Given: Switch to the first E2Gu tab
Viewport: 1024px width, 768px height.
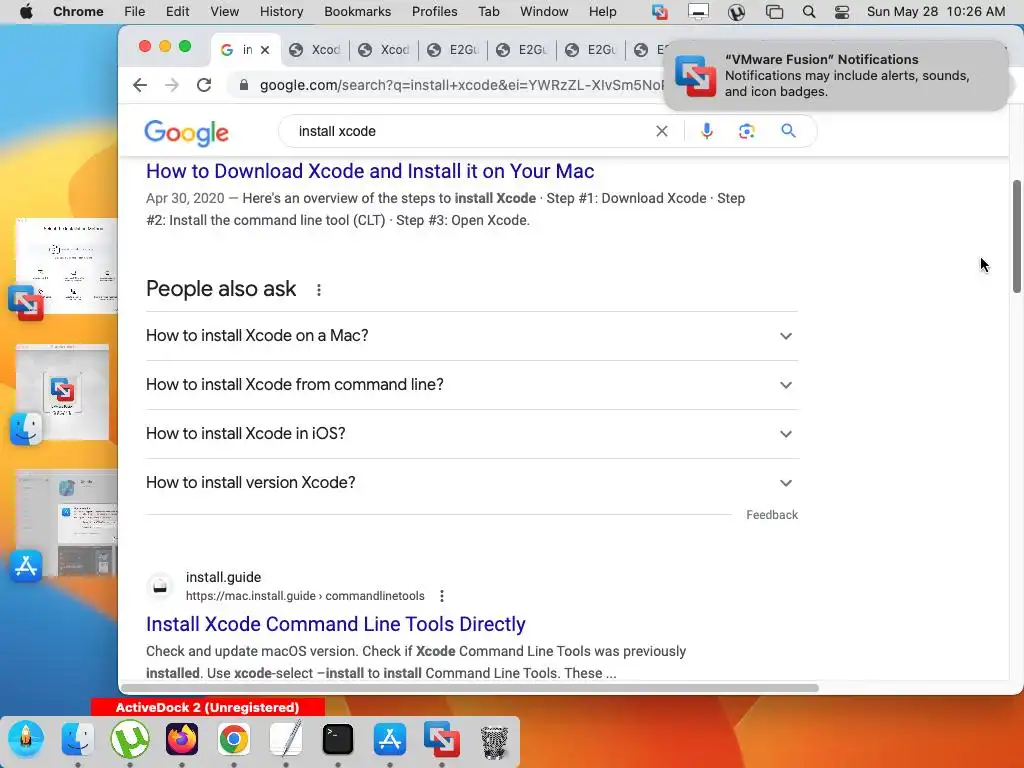Looking at the screenshot, I should [454, 50].
